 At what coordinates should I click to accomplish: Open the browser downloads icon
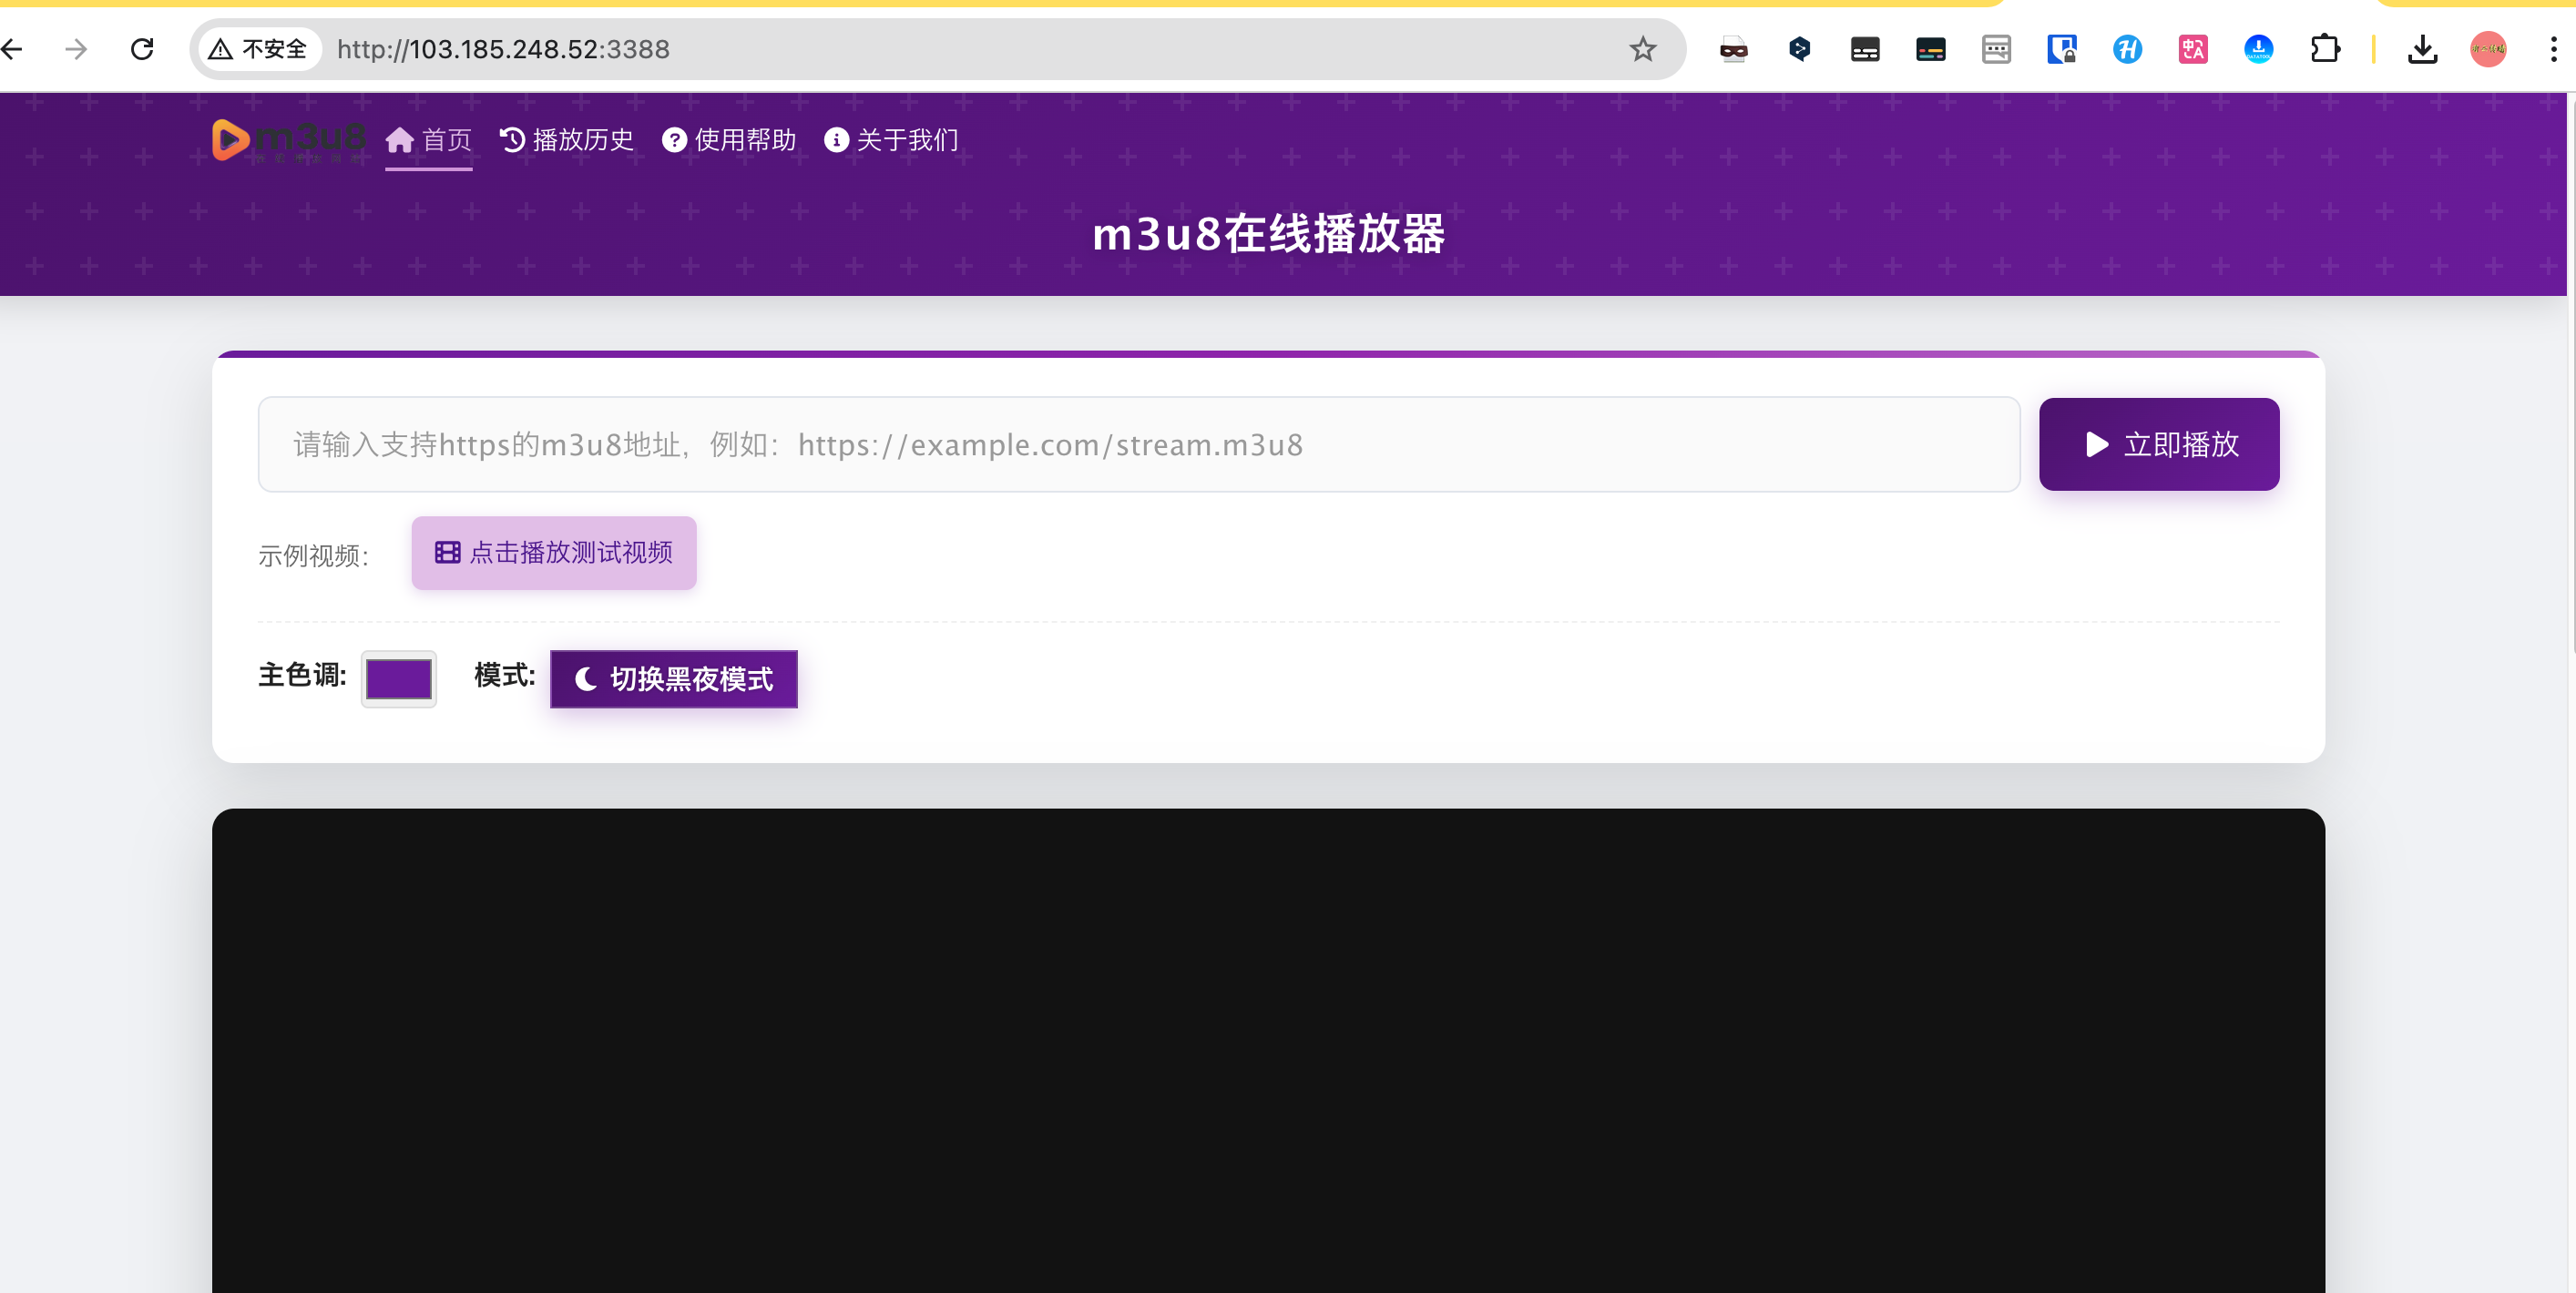point(2422,49)
